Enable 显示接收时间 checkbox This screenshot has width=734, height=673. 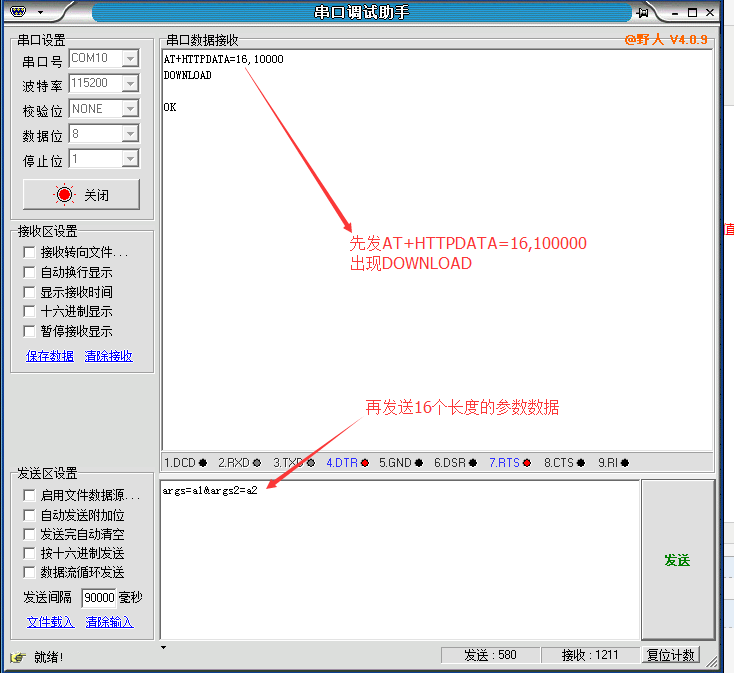click(29, 293)
